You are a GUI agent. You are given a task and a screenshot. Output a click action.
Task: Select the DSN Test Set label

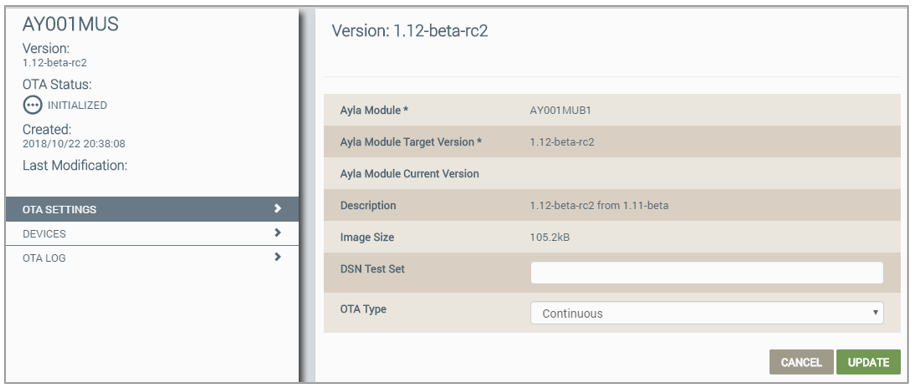pos(373,269)
